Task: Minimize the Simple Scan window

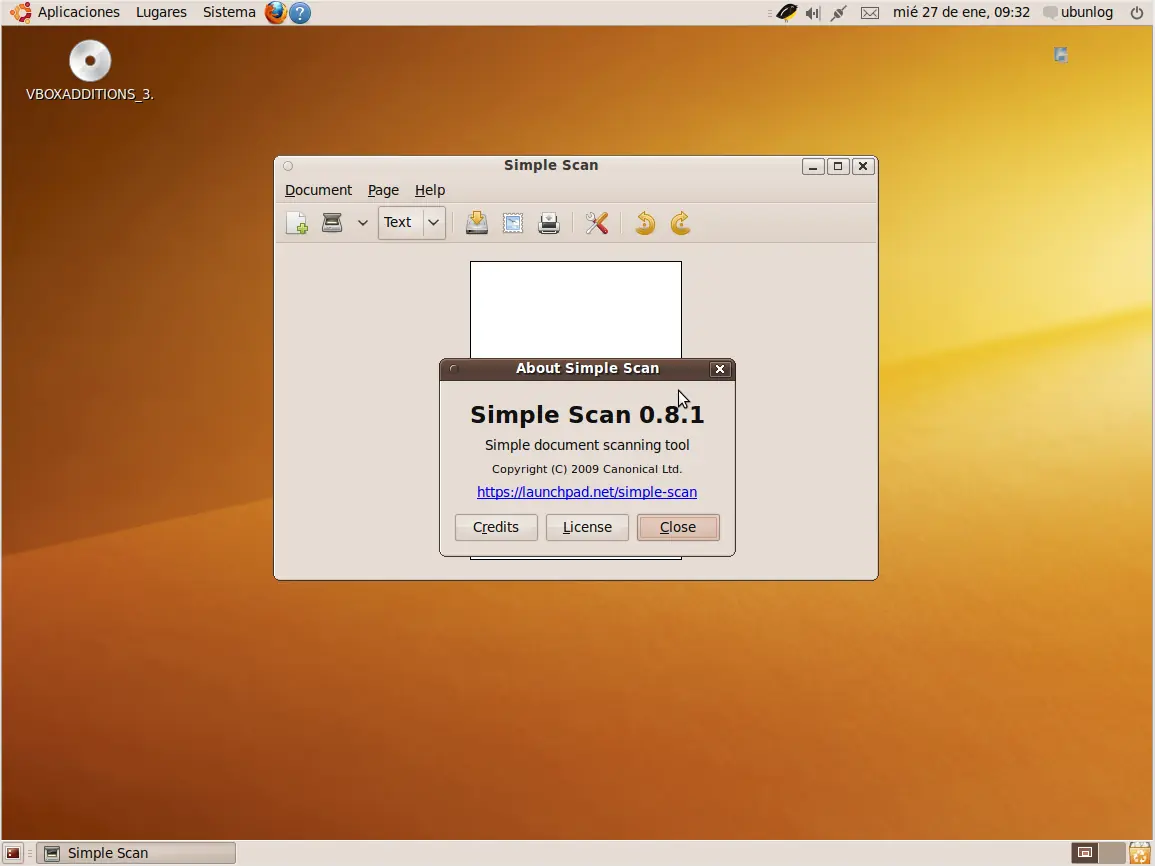Action: click(x=812, y=166)
